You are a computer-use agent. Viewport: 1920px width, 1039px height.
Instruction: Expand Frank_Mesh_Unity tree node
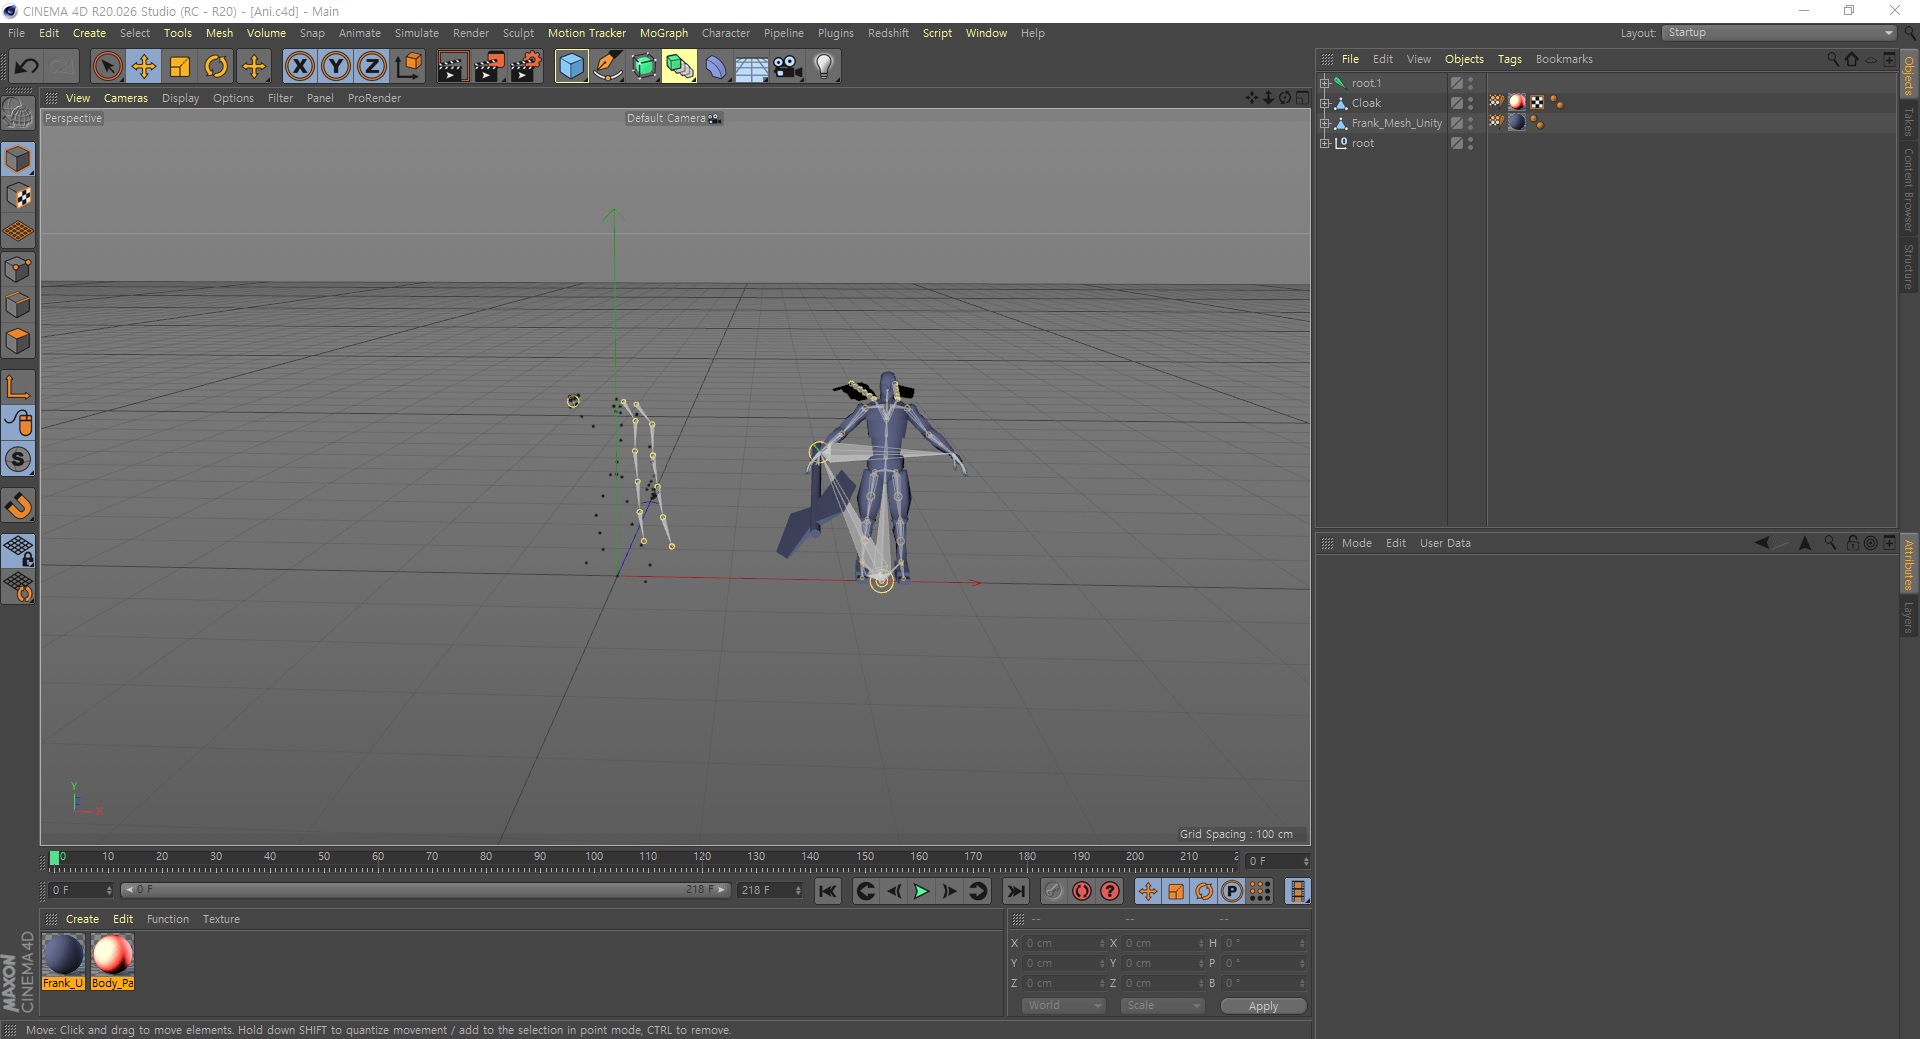(1325, 123)
